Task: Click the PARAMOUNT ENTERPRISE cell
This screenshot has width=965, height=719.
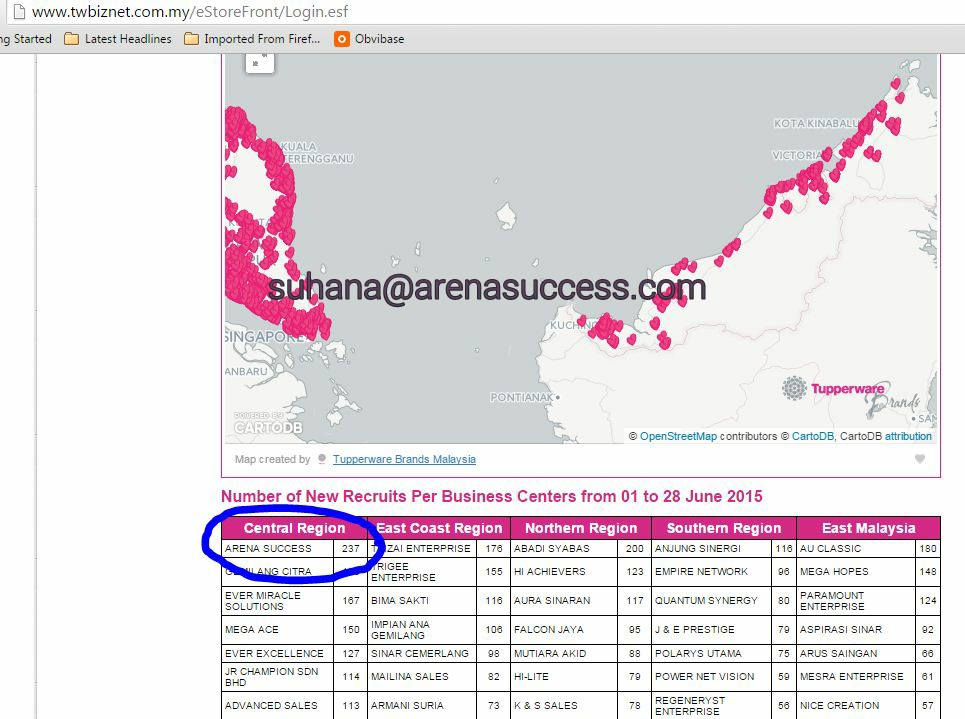Action: tap(855, 601)
